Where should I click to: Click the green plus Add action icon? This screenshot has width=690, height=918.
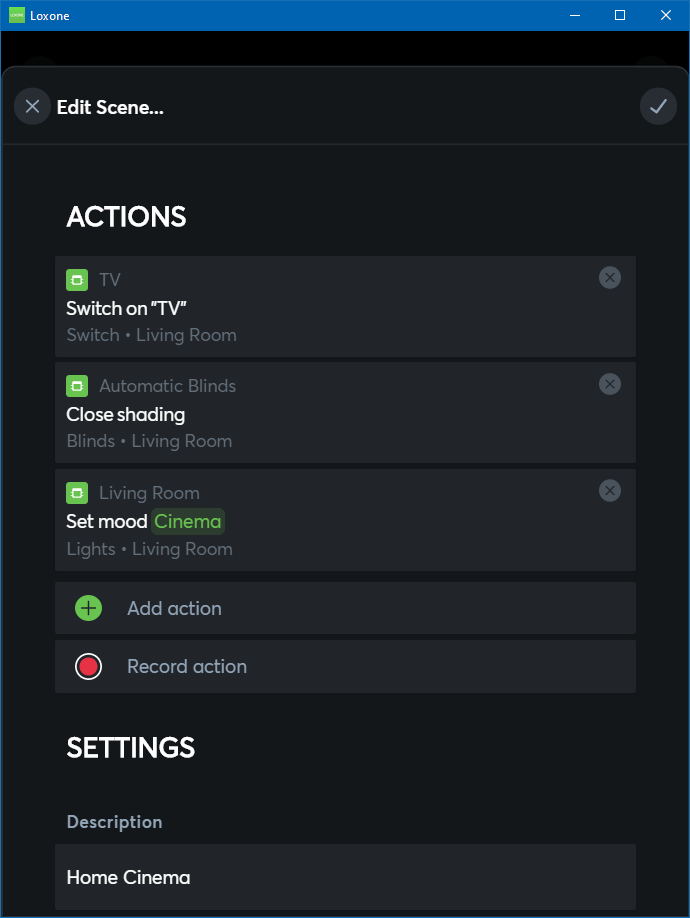tap(89, 608)
